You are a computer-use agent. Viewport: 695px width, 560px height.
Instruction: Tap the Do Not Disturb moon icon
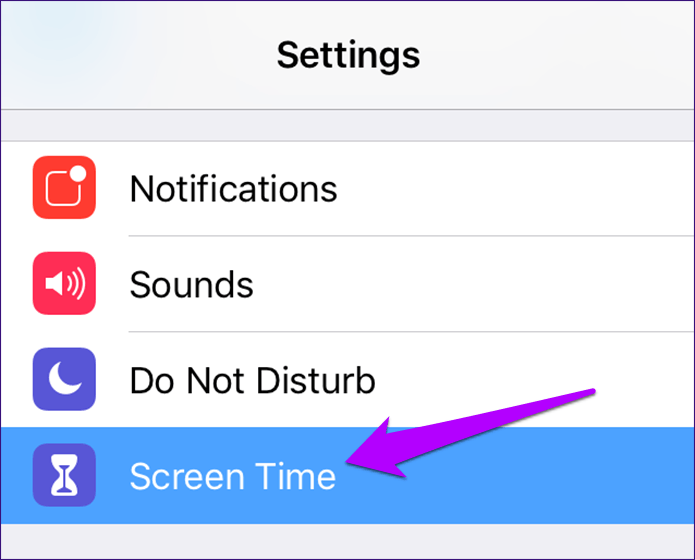pyautogui.click(x=64, y=379)
